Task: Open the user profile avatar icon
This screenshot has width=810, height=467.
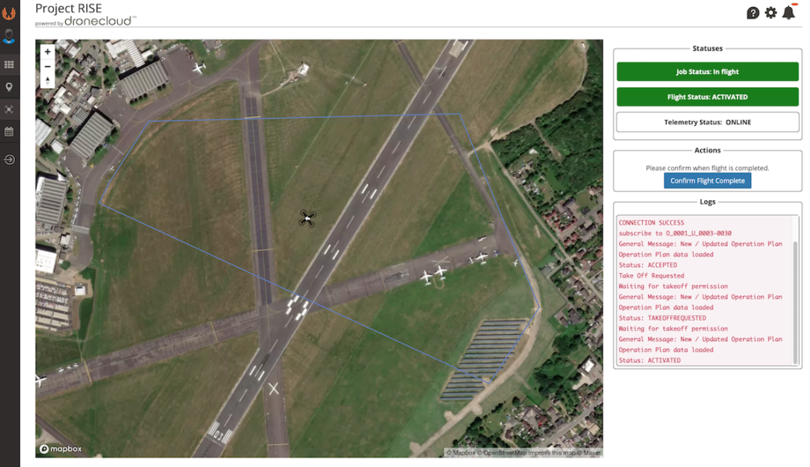Action: [x=9, y=37]
